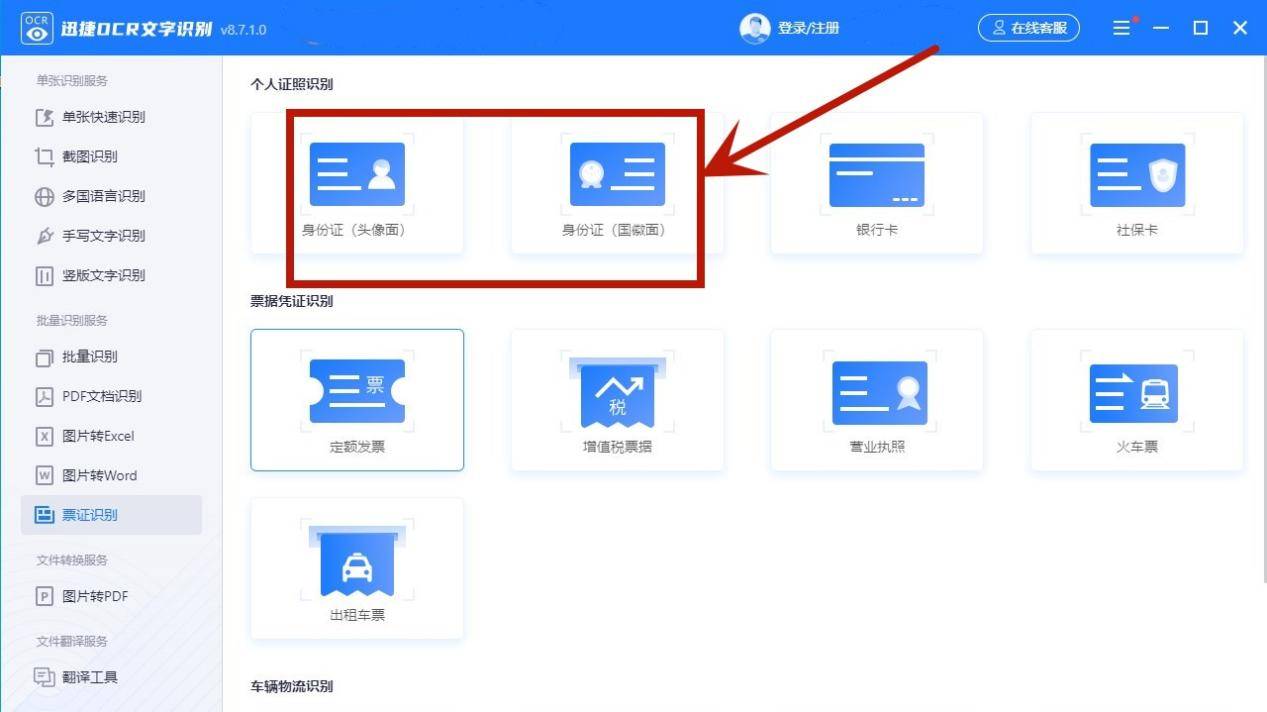Open the fixed-amount invoice (定额发票) recognition
Image resolution: width=1267 pixels, height=712 pixels.
357,392
